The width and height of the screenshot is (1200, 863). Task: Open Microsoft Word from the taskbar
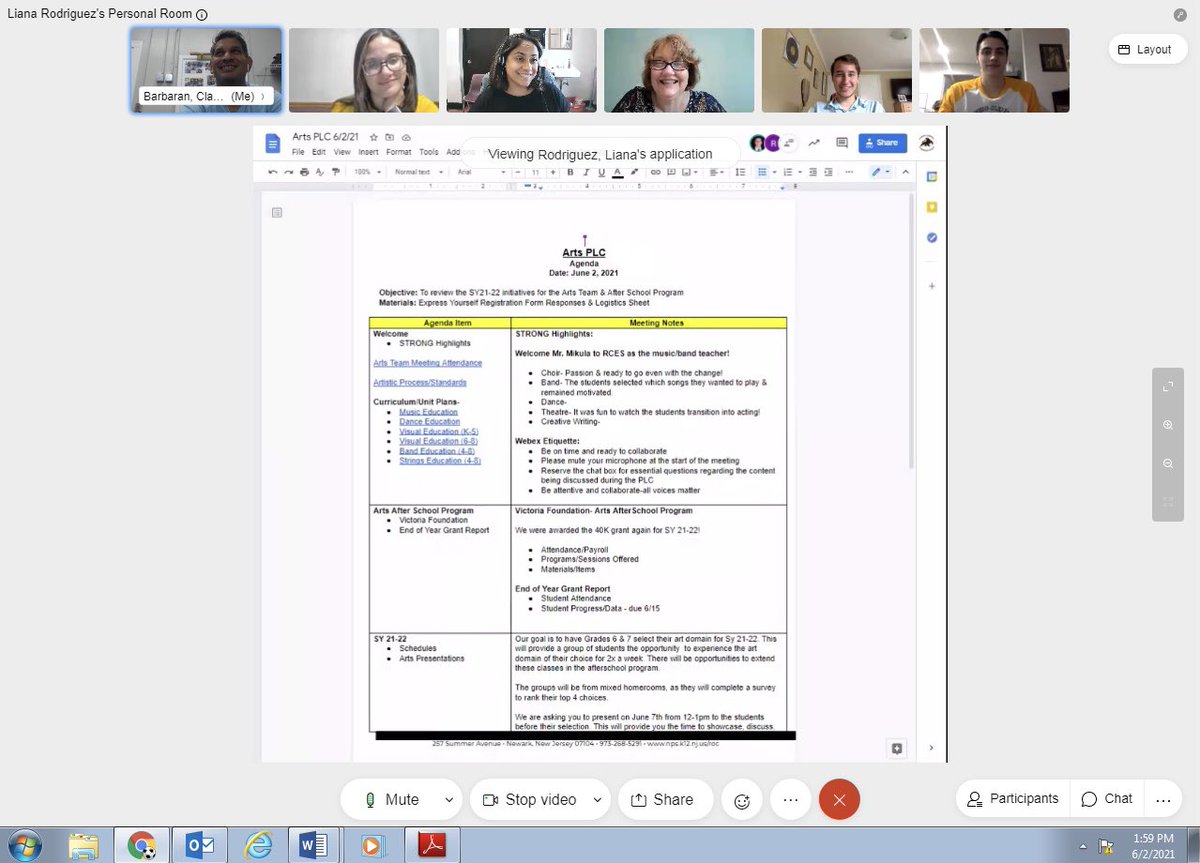point(314,845)
